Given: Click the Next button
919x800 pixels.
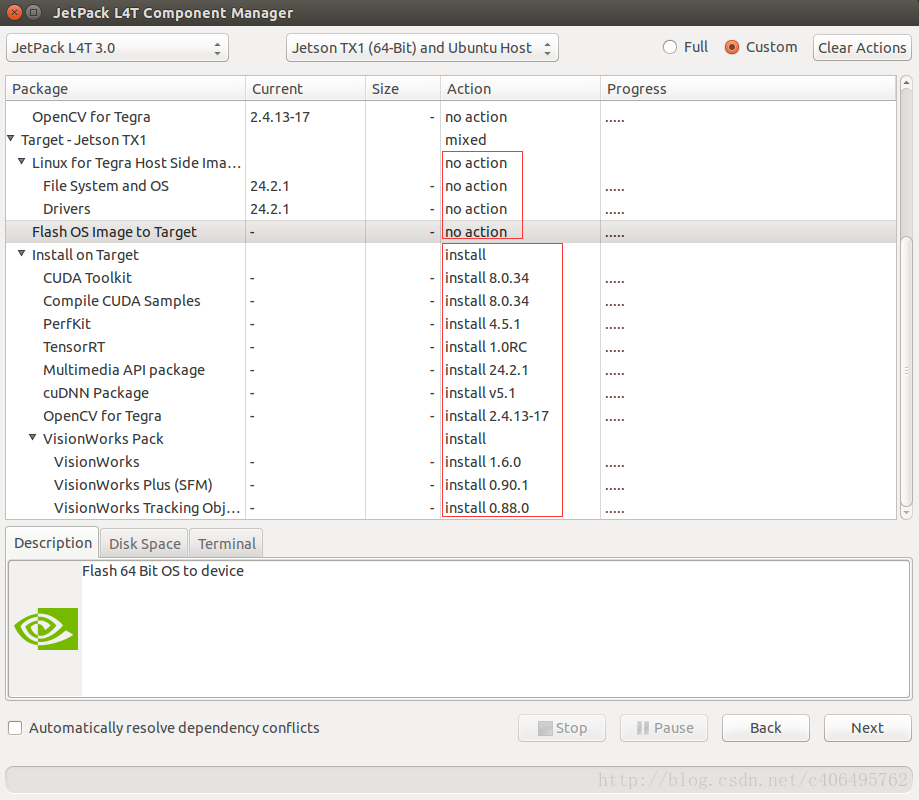Looking at the screenshot, I should [x=867, y=728].
